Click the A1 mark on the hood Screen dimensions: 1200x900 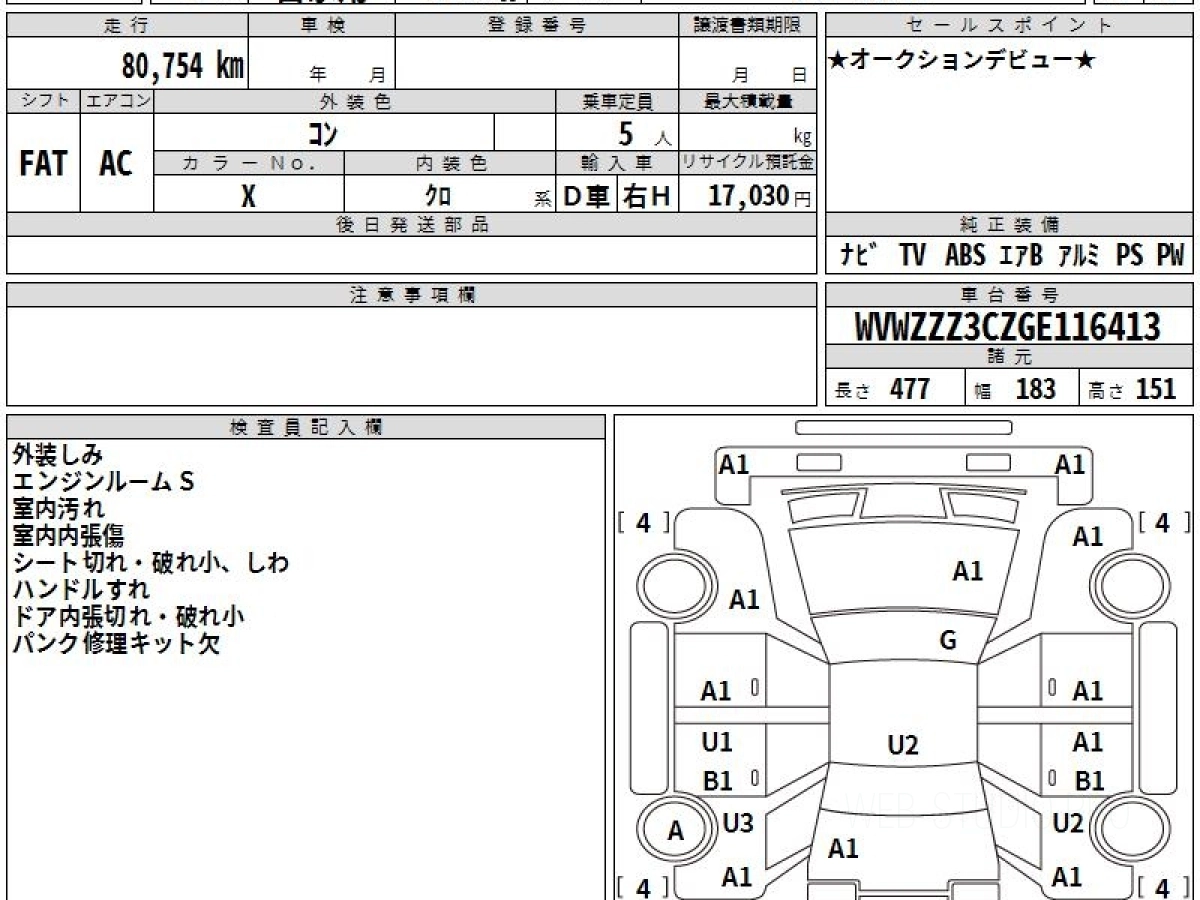coord(967,572)
